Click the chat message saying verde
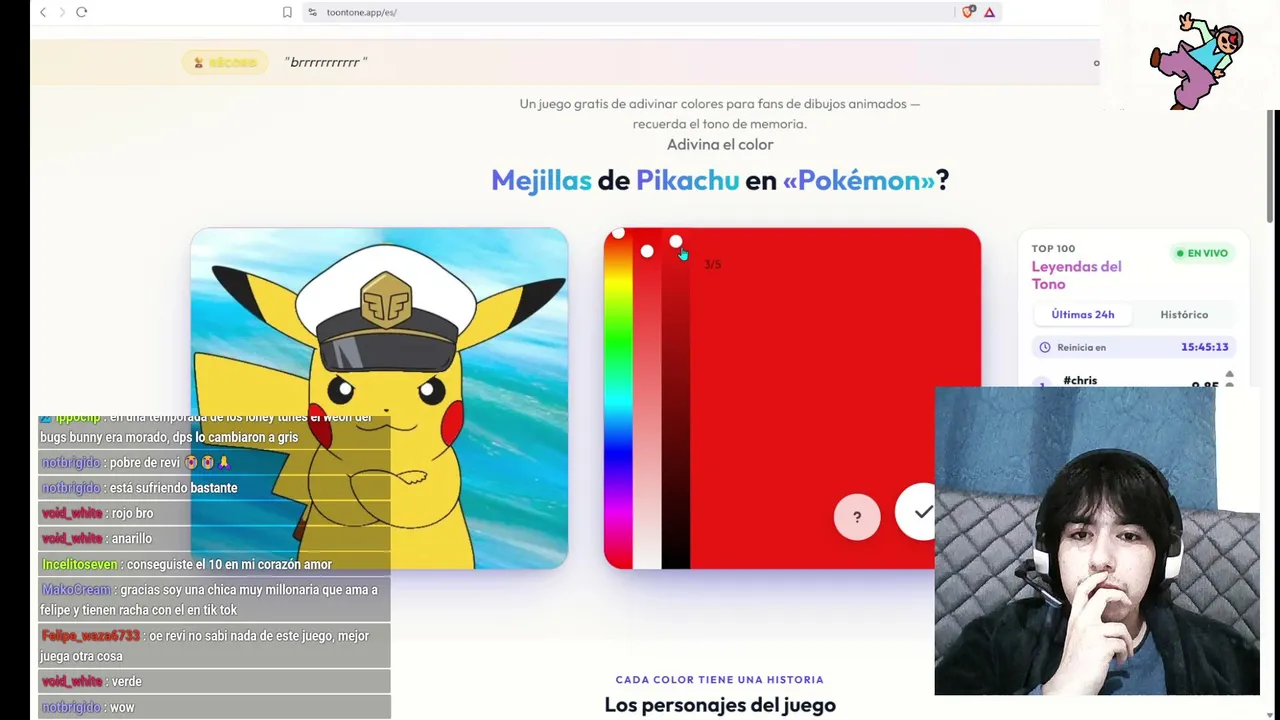The height and width of the screenshot is (720, 1280). 214,682
